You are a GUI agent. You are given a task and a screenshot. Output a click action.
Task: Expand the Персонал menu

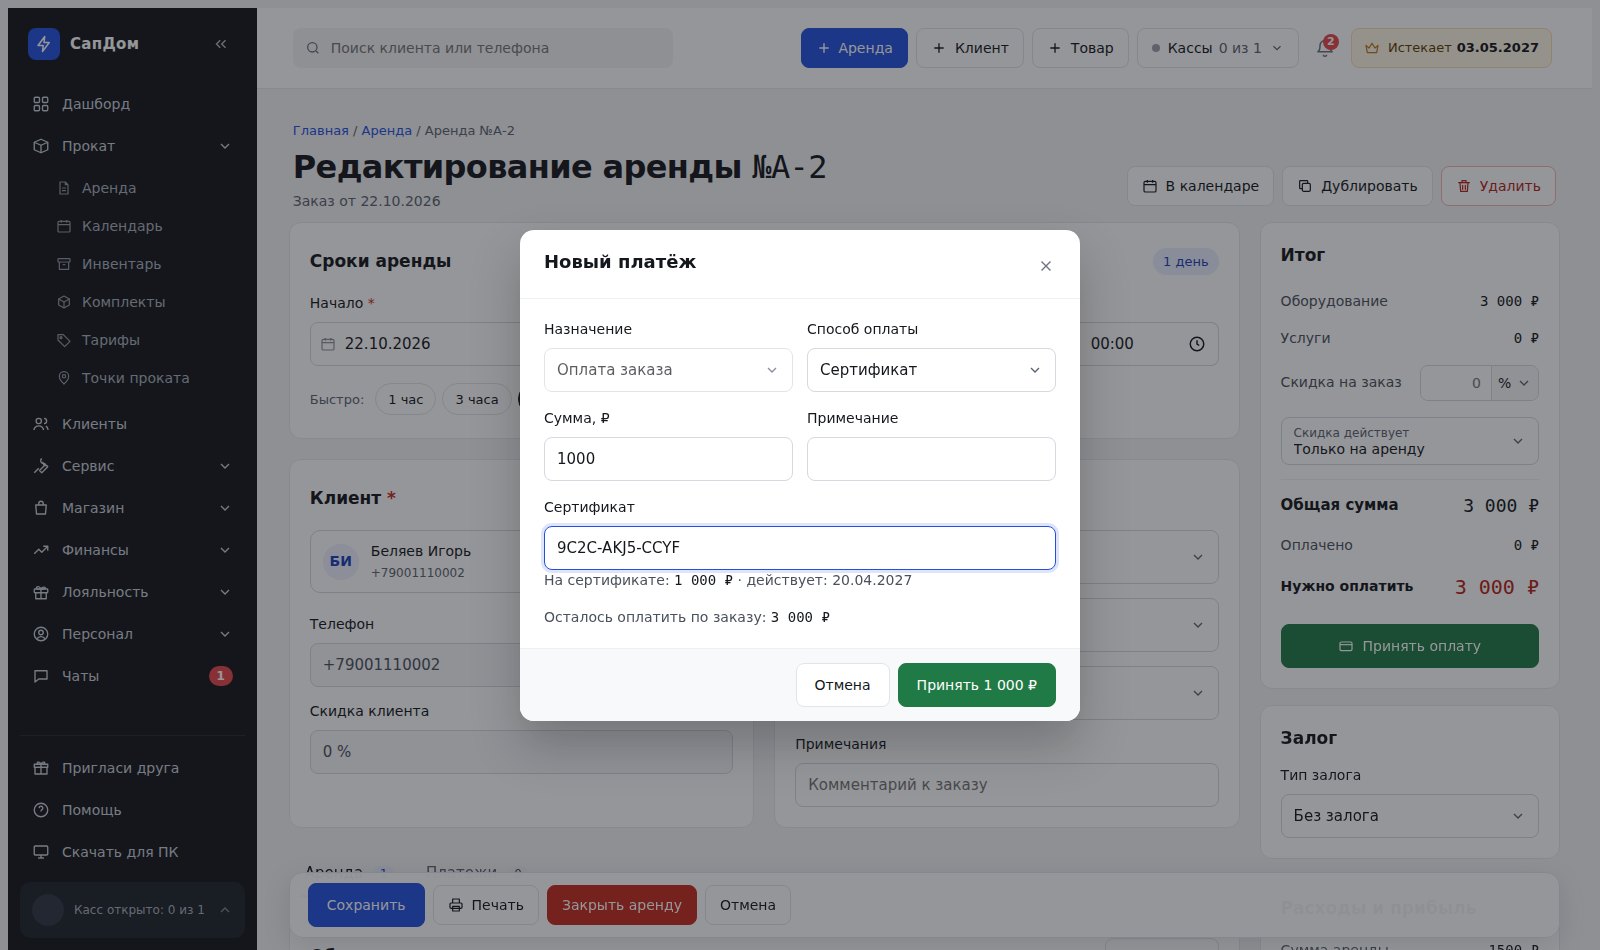coord(132,634)
